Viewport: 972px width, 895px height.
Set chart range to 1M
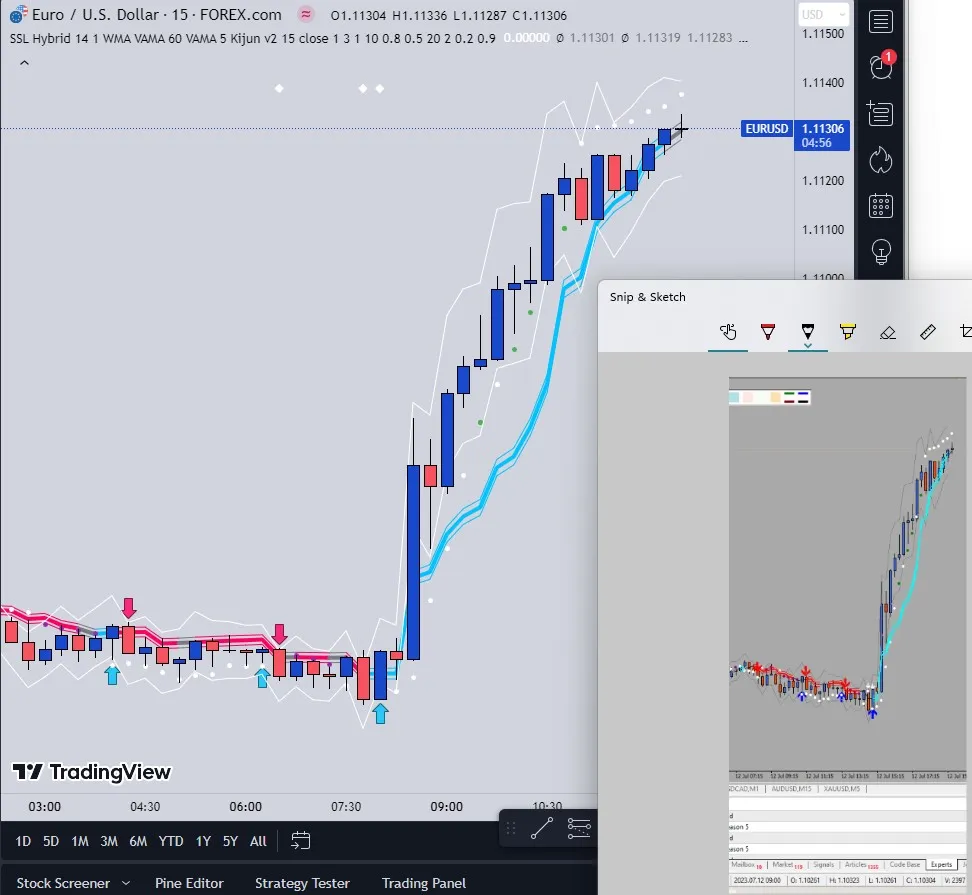pos(80,841)
